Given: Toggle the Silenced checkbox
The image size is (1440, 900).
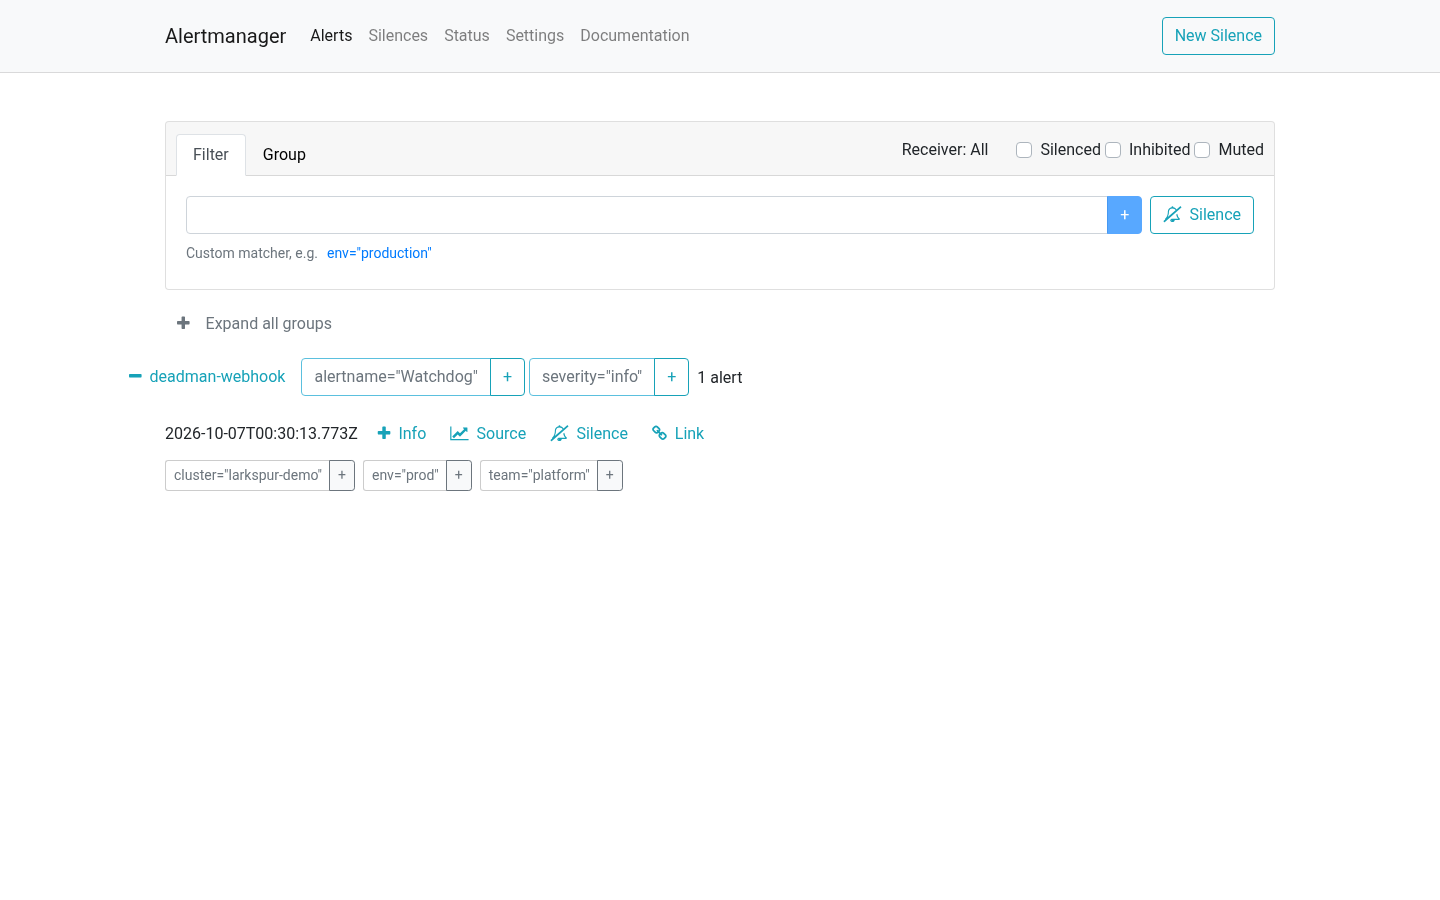Looking at the screenshot, I should point(1024,150).
